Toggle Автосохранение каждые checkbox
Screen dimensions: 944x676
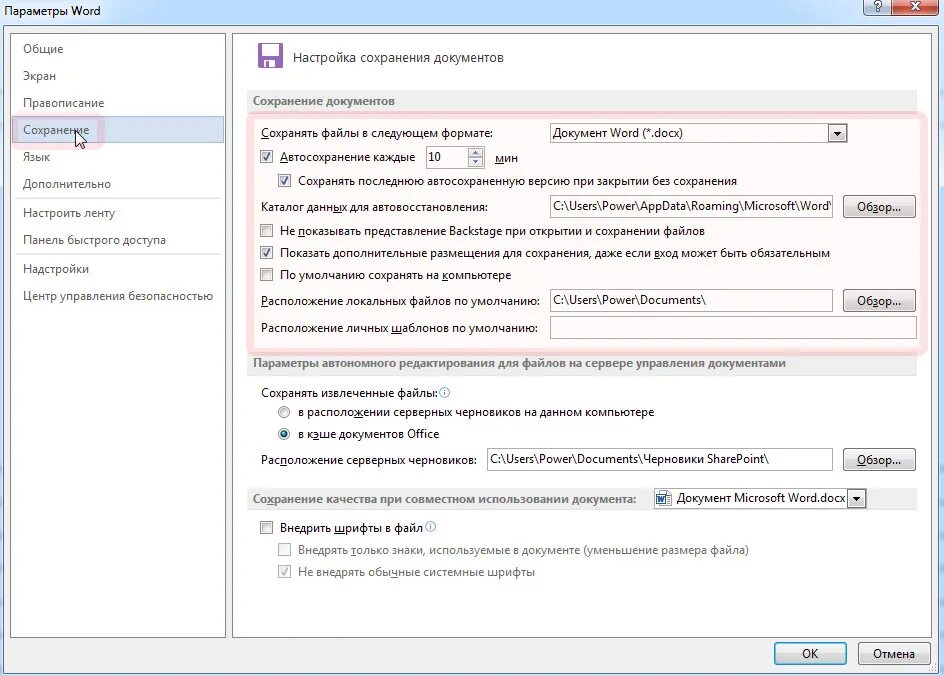point(266,157)
